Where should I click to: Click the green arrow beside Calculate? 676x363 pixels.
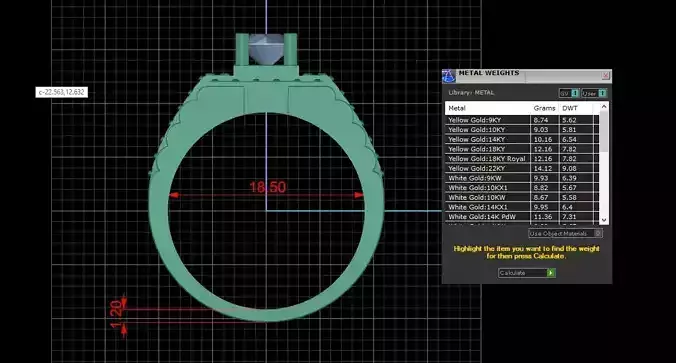click(x=551, y=273)
